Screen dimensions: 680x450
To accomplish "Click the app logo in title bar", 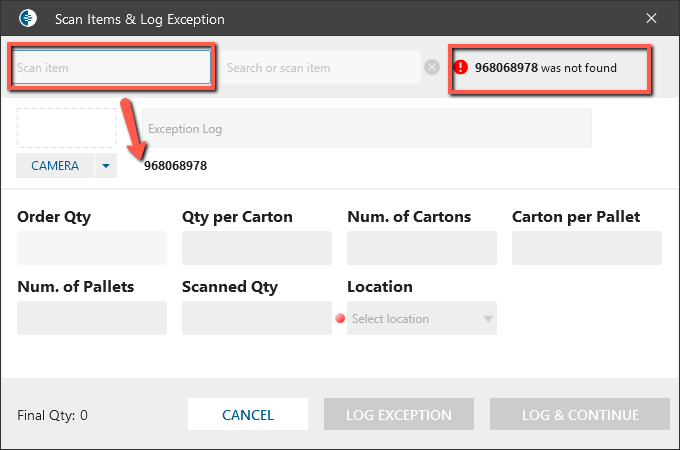I will tap(29, 19).
